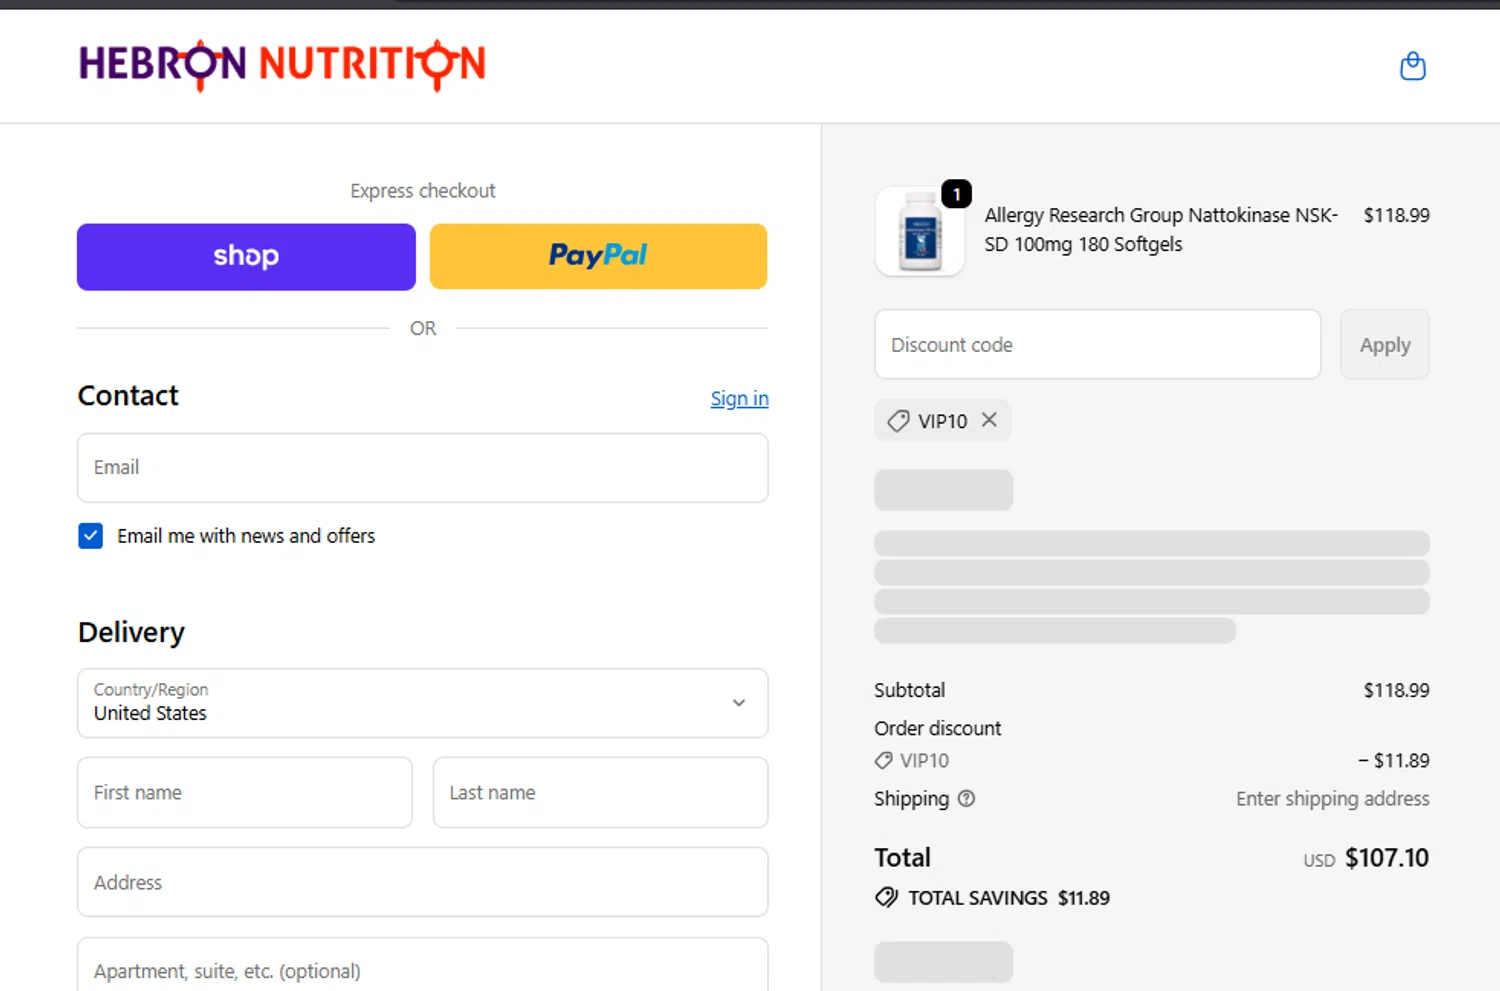Open the Country/Region dropdown
This screenshot has width=1500, height=991.
click(422, 703)
